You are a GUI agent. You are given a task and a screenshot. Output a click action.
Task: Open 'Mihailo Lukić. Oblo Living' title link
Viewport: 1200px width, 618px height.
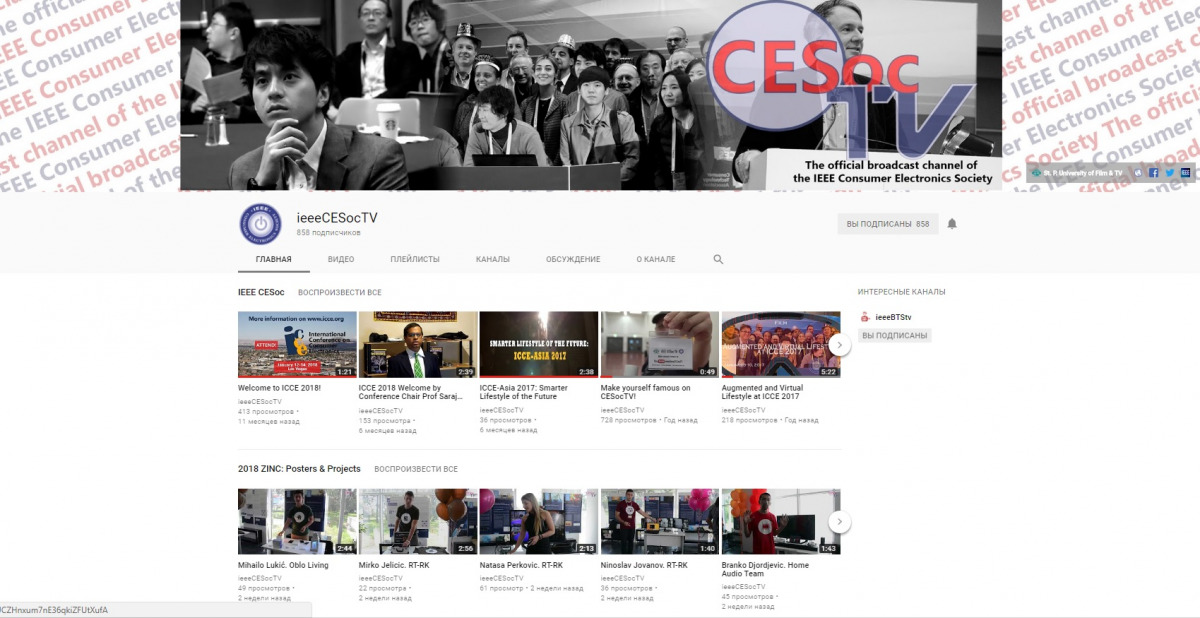coord(283,565)
